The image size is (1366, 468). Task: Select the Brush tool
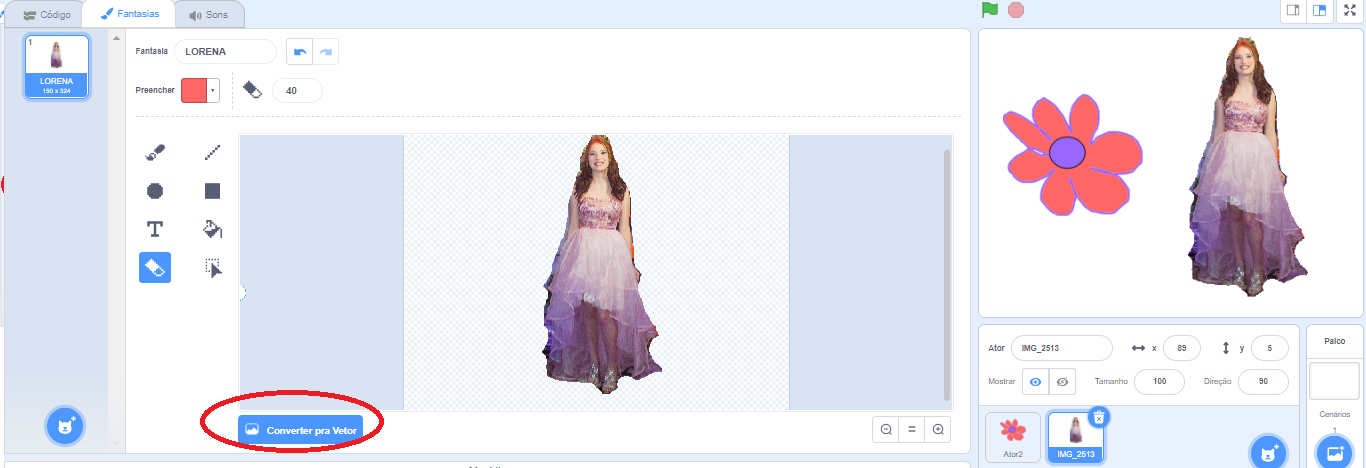(x=155, y=153)
